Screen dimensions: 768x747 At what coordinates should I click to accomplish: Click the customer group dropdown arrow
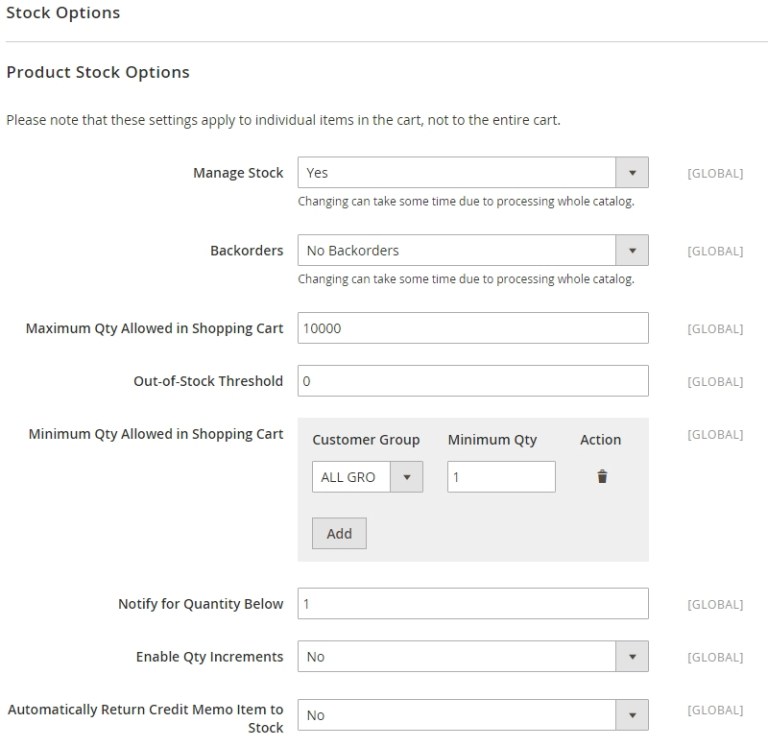click(406, 477)
